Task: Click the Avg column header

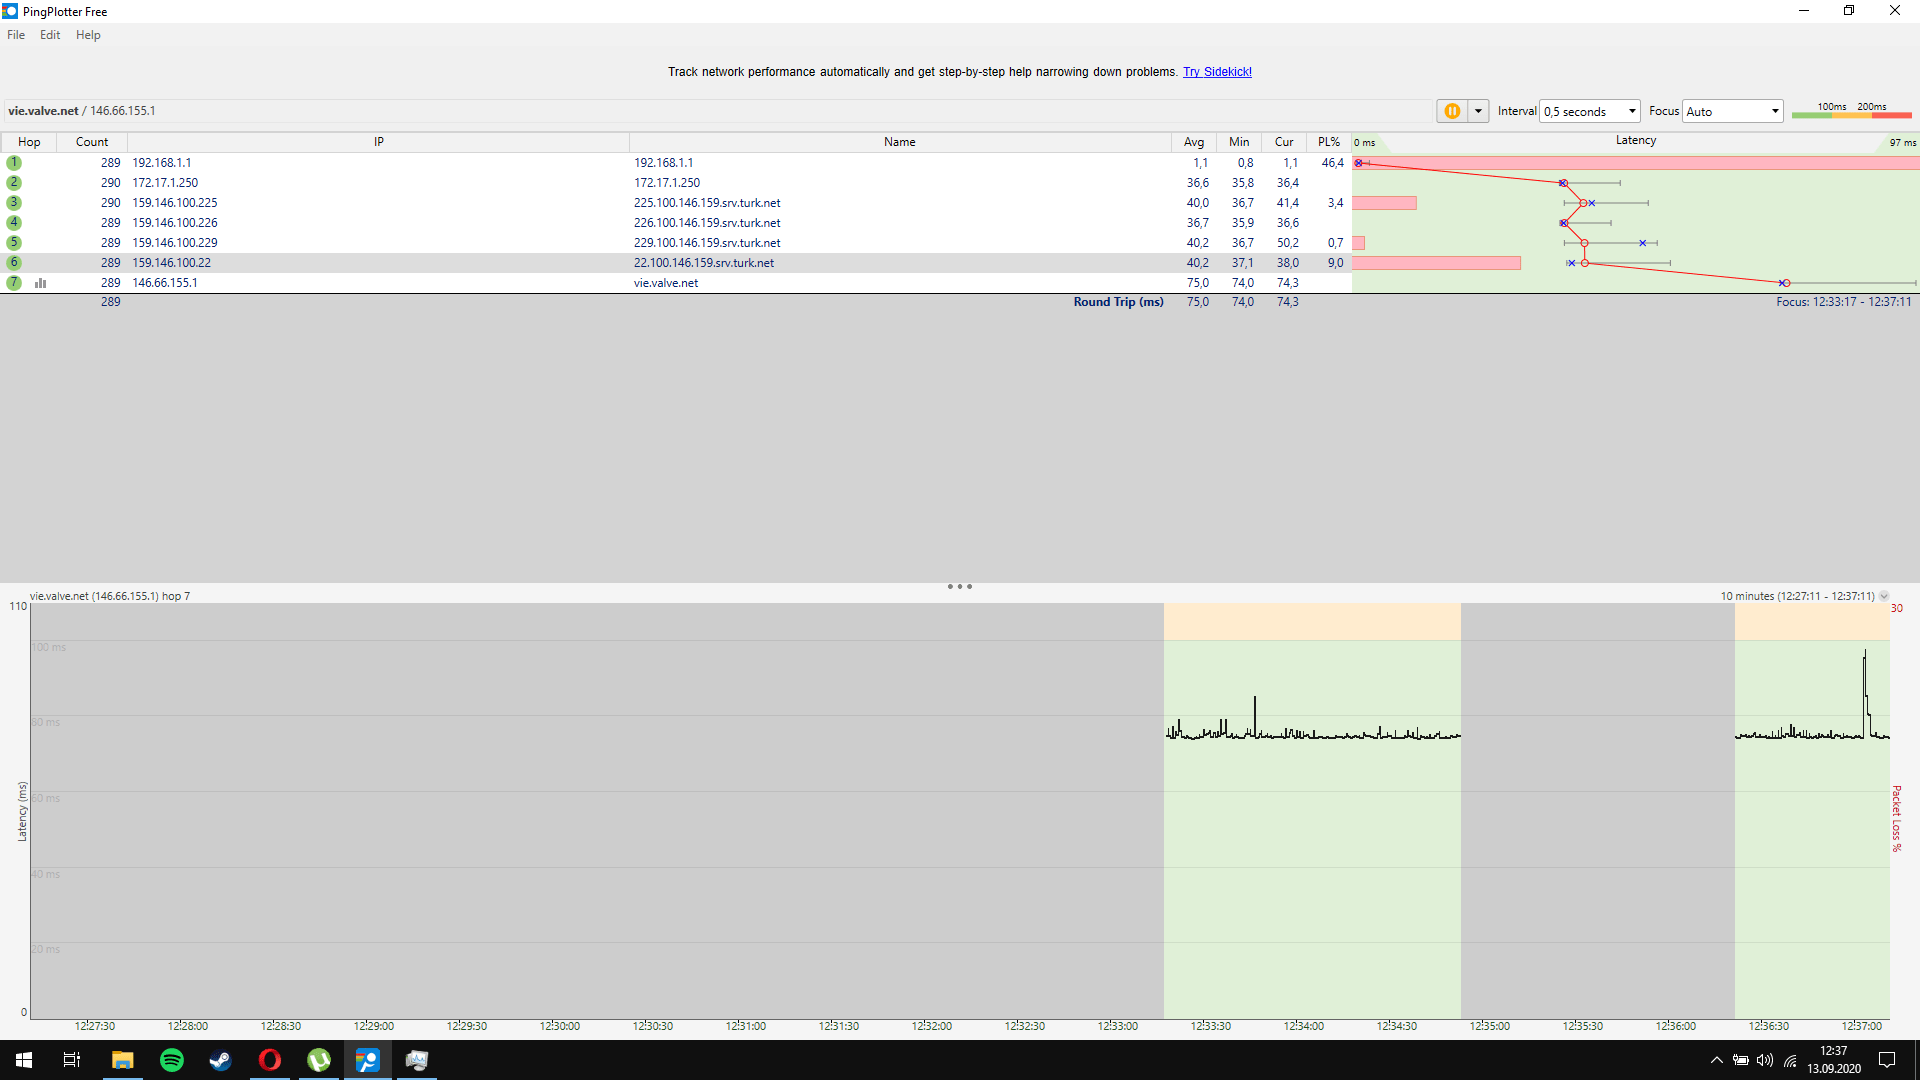Action: tap(1194, 142)
